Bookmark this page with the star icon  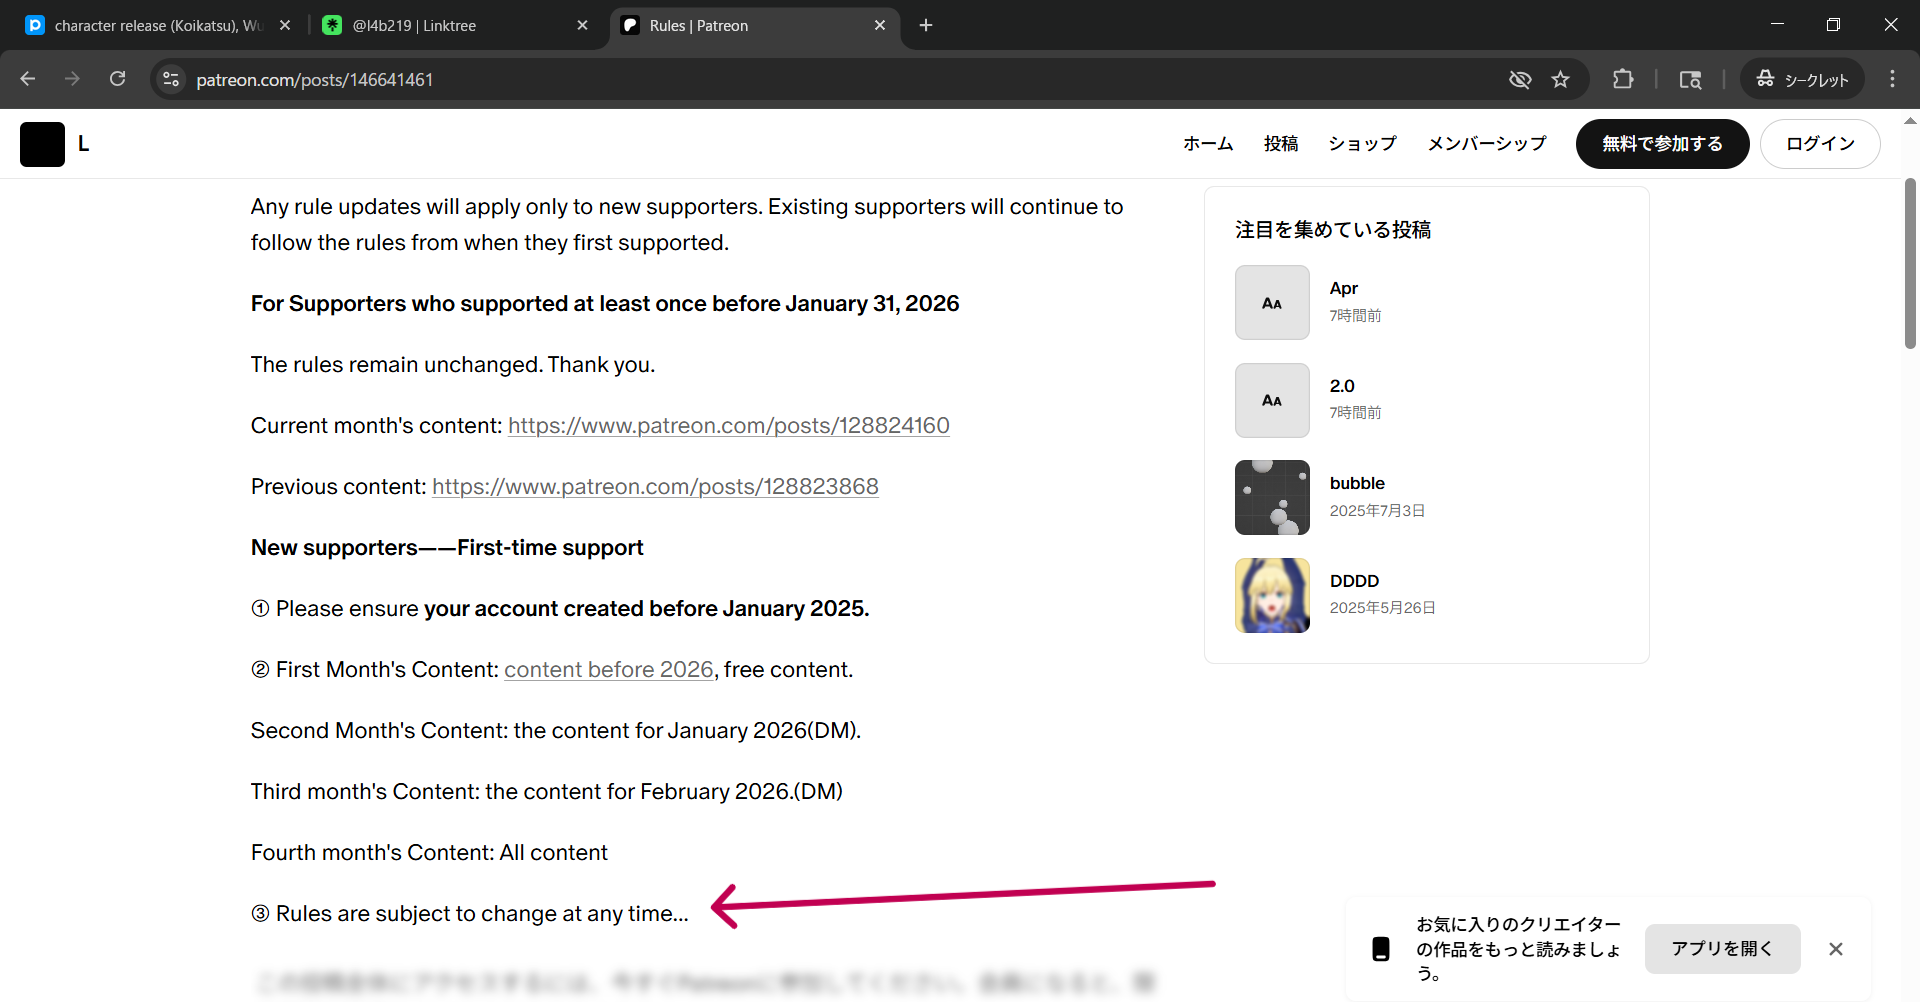point(1560,79)
